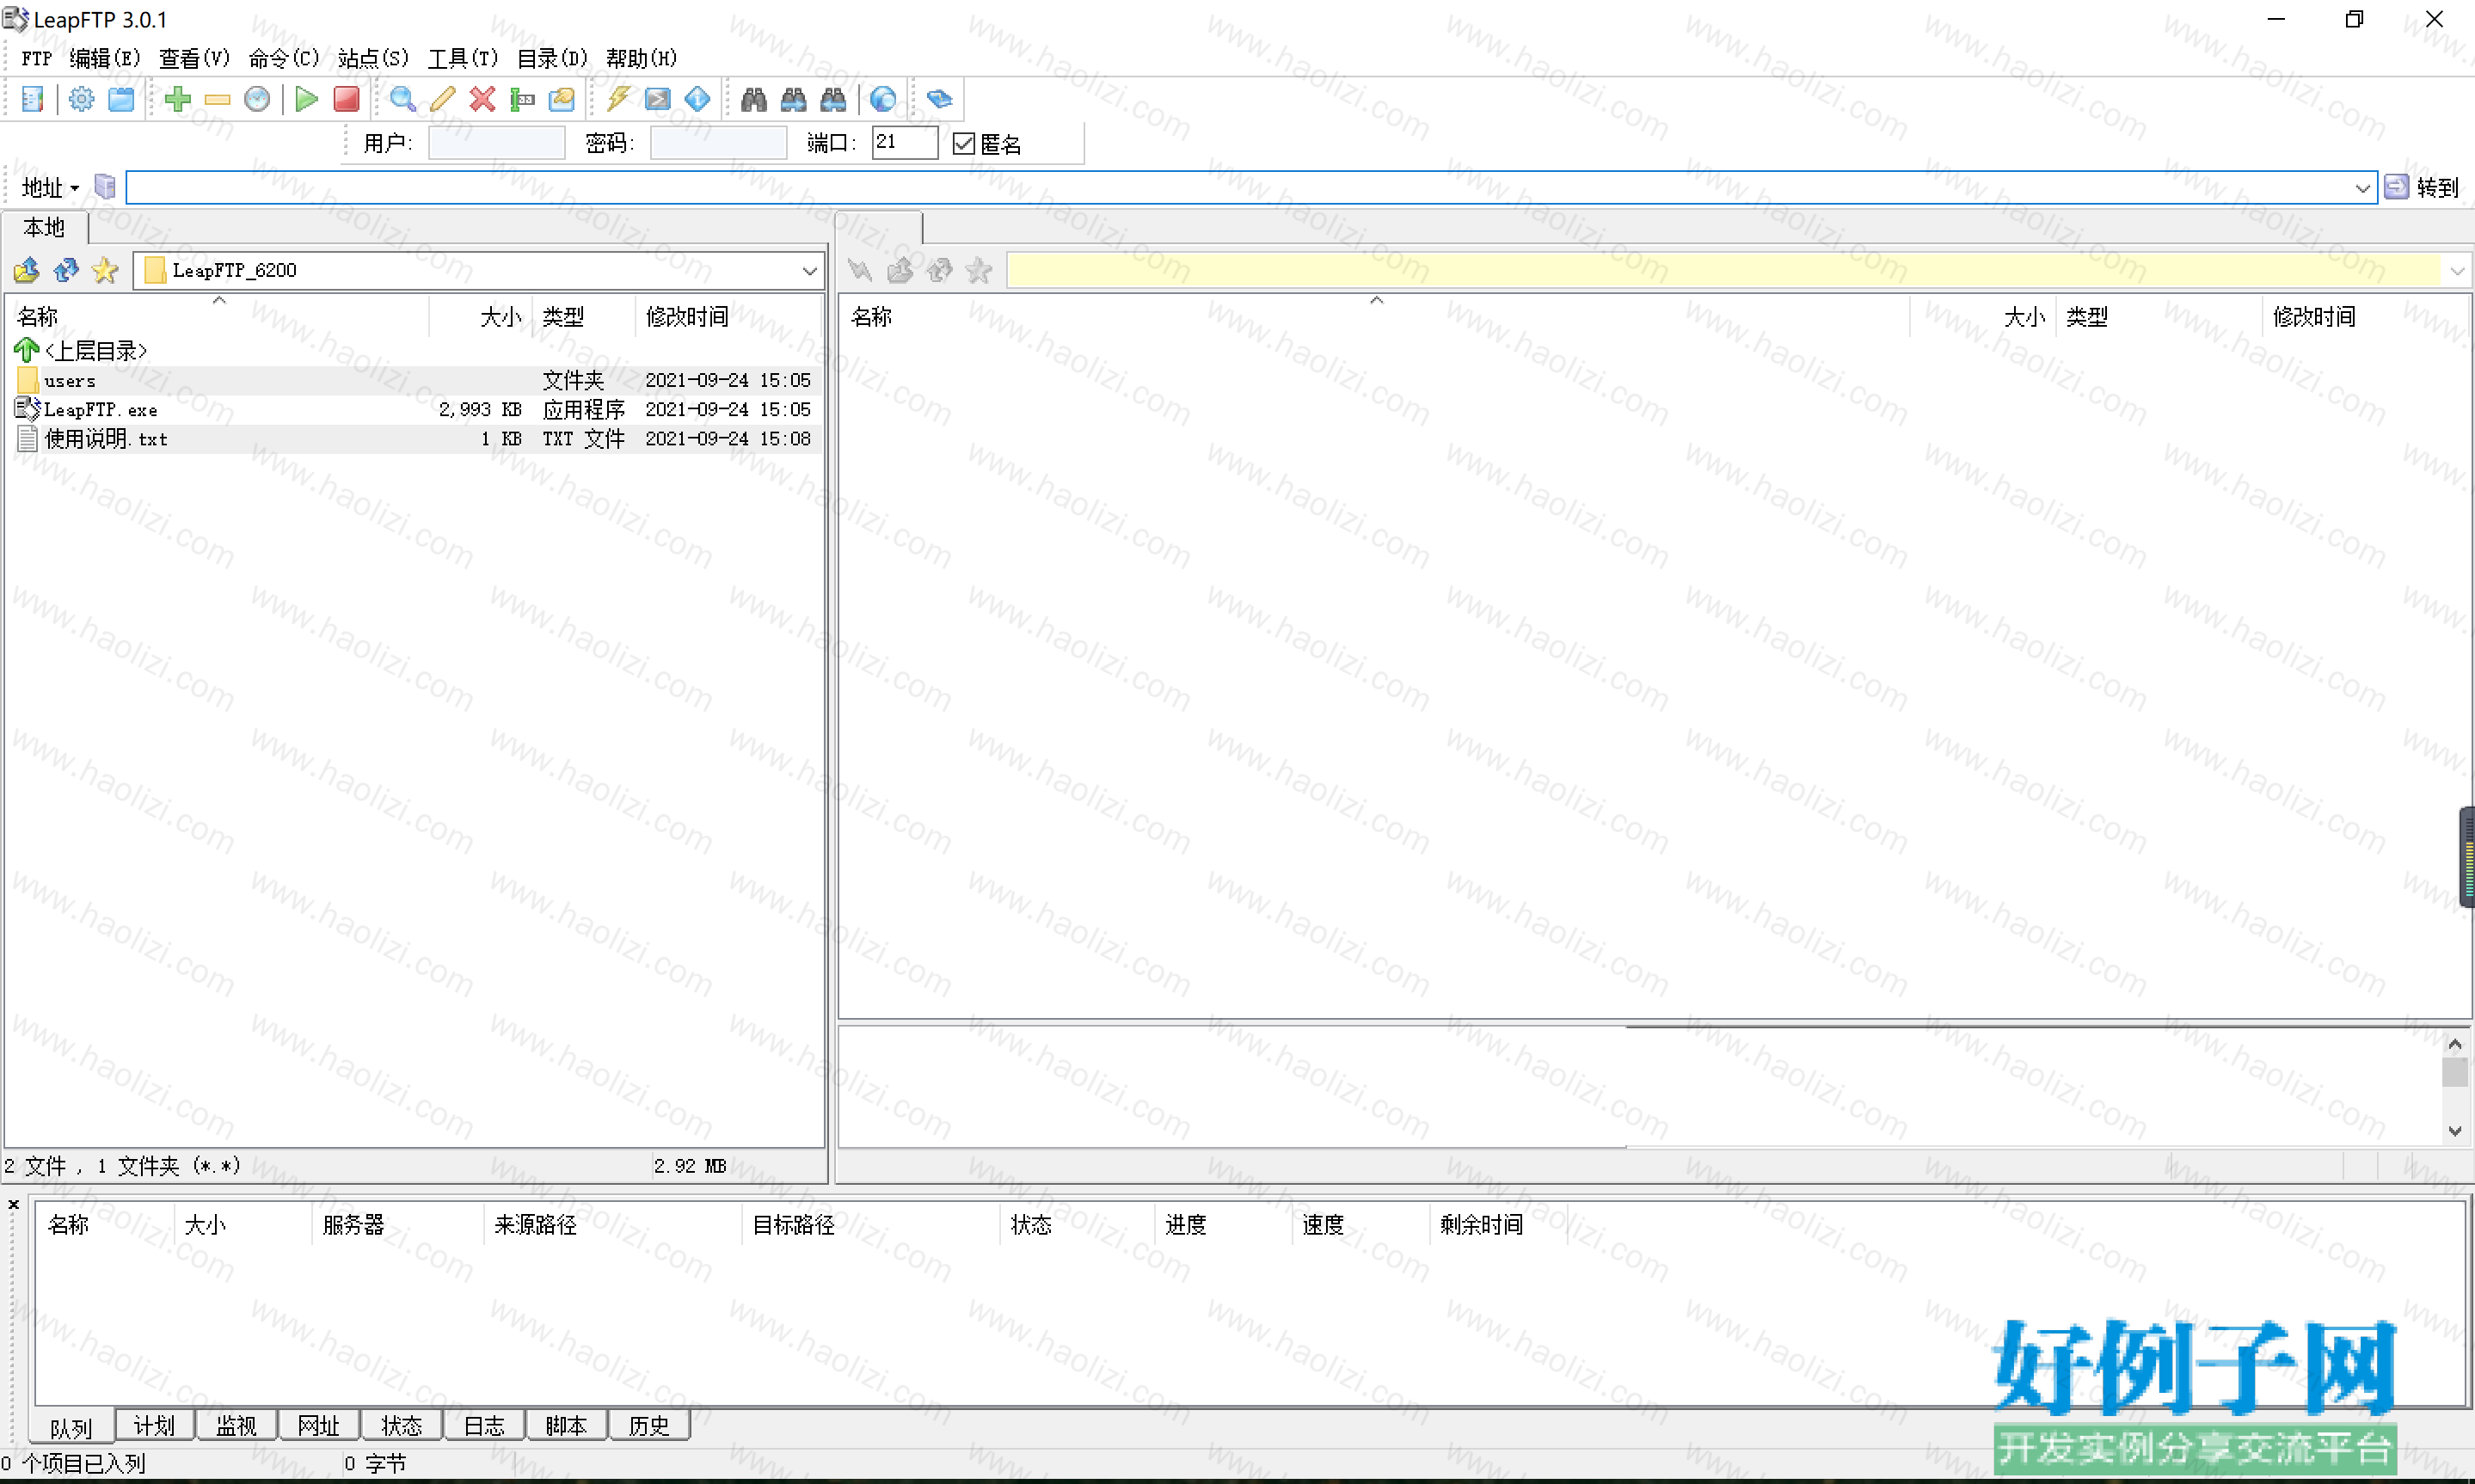2475x1484 pixels.
Task: Click the lightning quick connect icon
Action: (x=619, y=99)
